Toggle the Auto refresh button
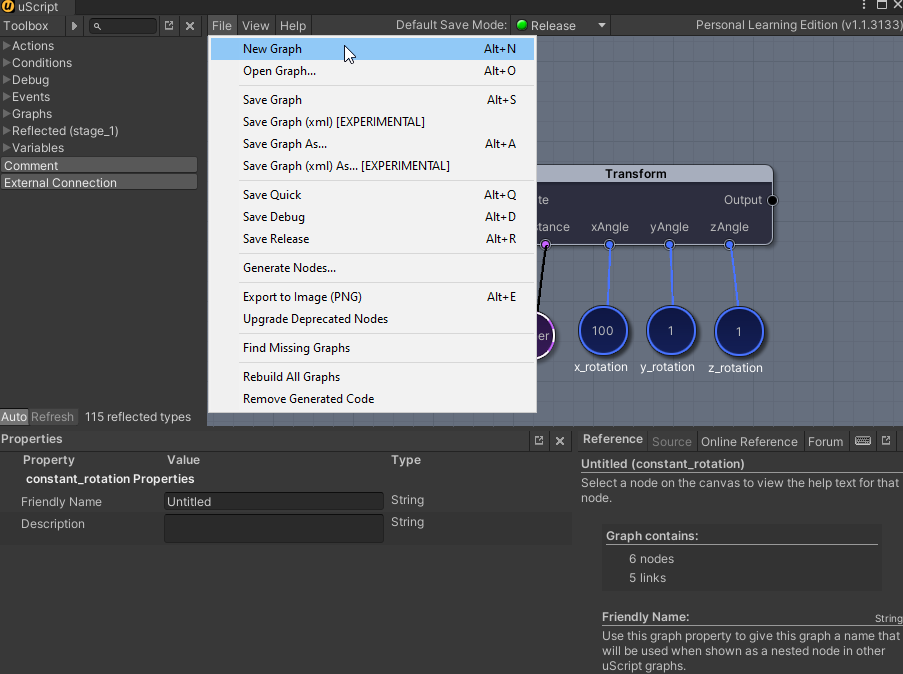903x674 pixels. (14, 417)
